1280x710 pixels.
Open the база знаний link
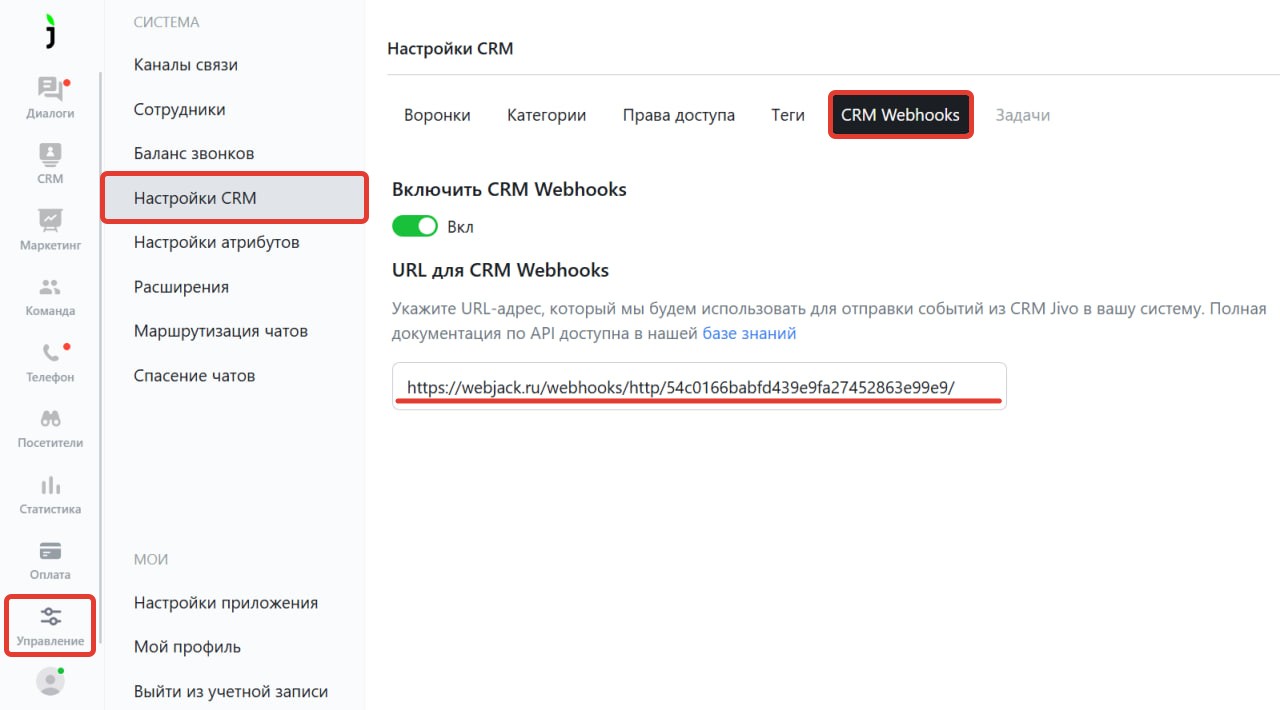point(749,333)
